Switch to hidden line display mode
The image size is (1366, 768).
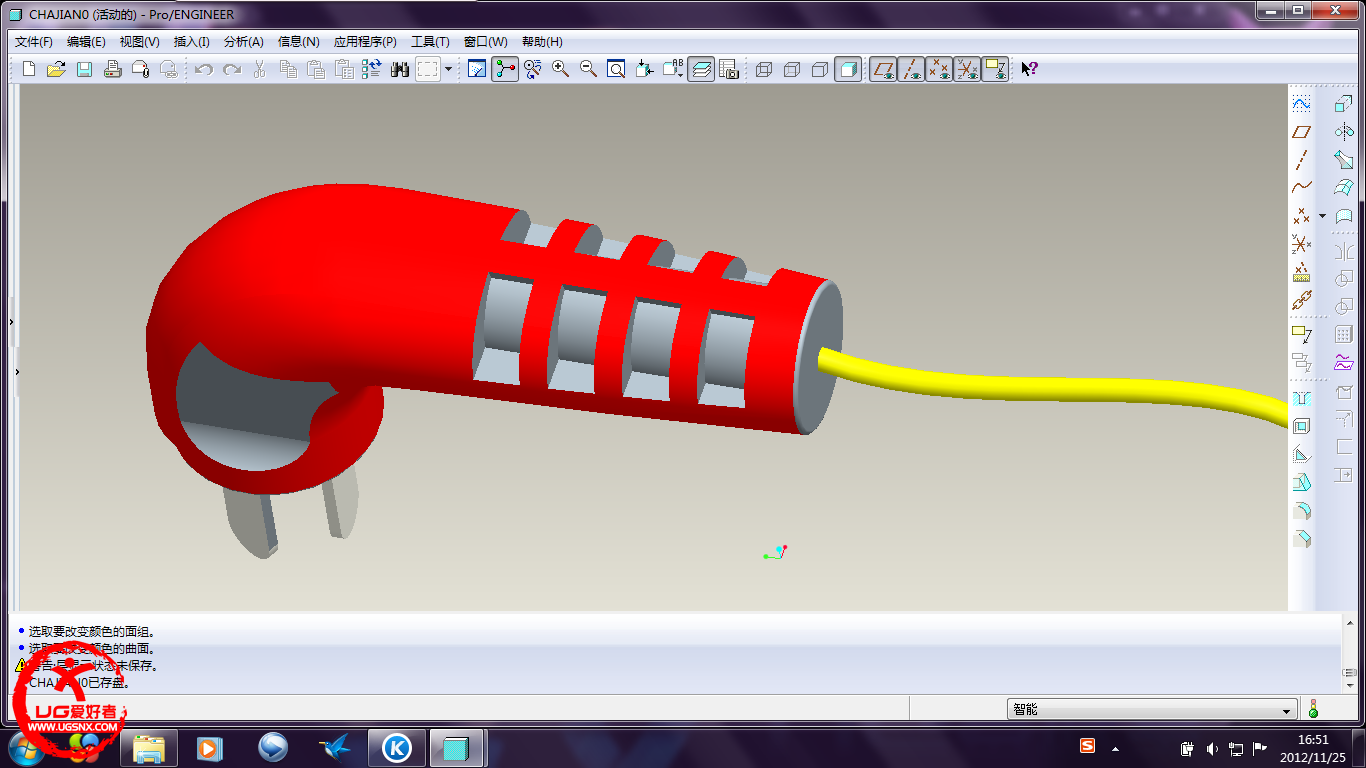pos(792,69)
